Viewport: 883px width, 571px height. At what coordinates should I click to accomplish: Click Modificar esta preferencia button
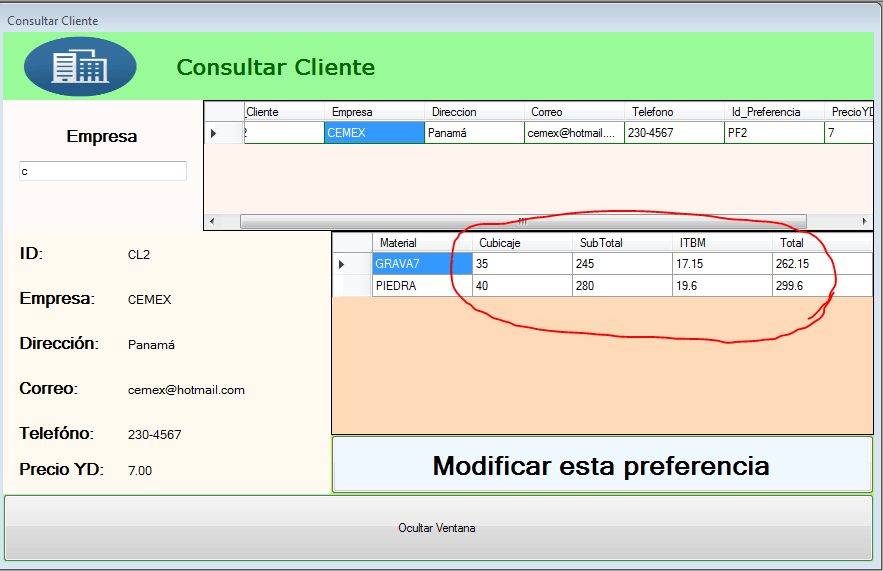[602, 465]
